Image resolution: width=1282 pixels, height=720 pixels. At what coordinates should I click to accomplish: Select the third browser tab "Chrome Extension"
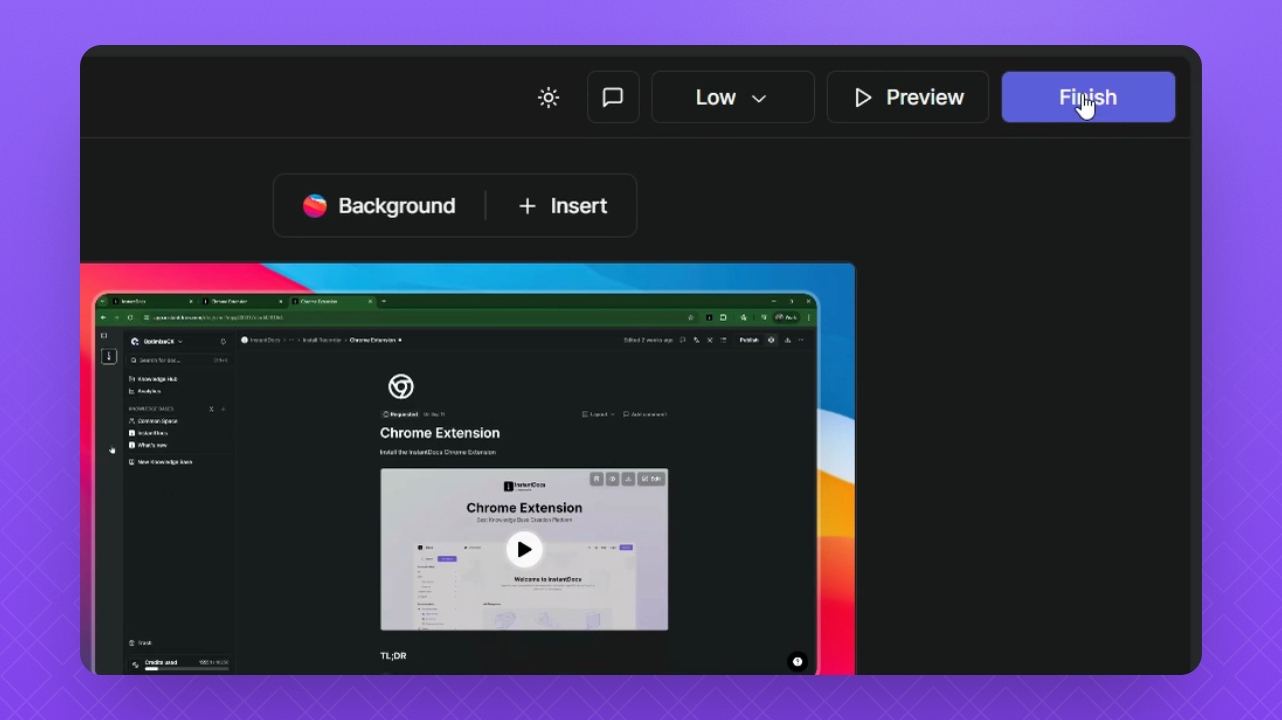click(x=333, y=301)
